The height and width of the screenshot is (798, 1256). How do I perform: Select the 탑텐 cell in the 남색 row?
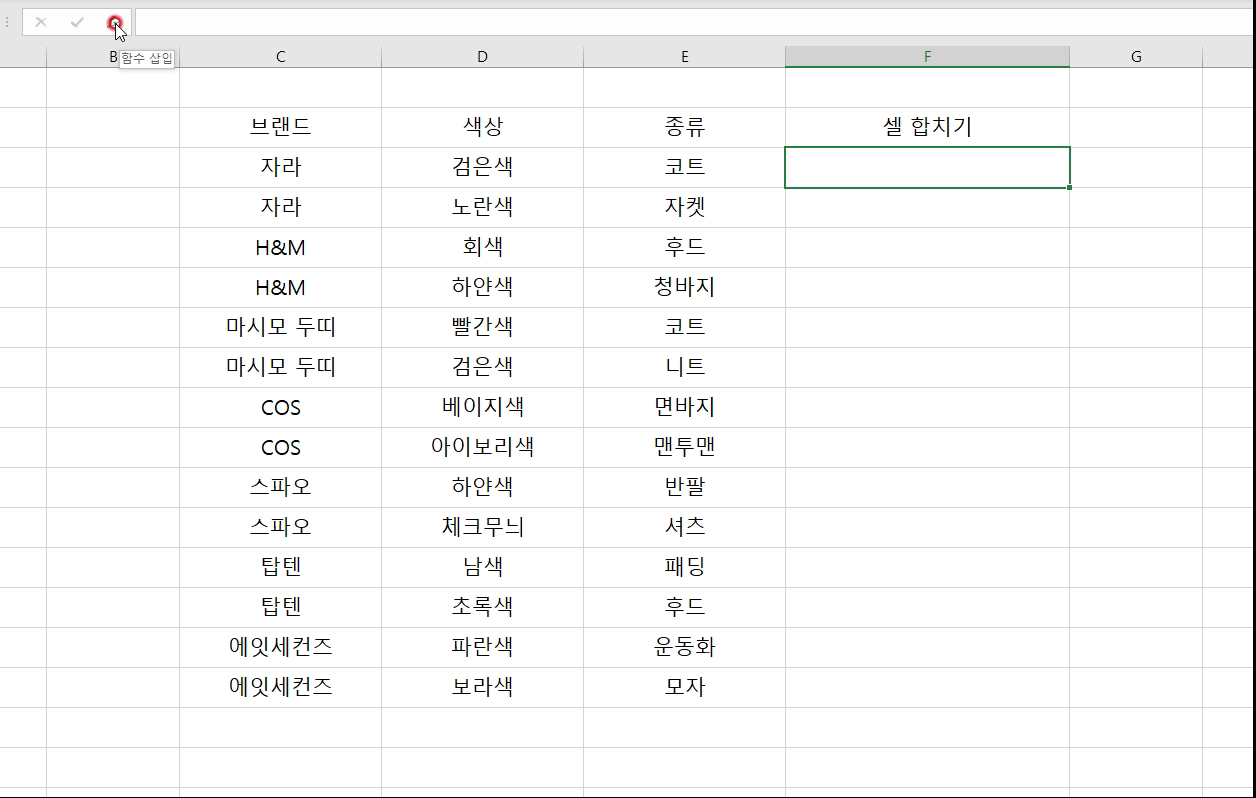pyautogui.click(x=281, y=567)
